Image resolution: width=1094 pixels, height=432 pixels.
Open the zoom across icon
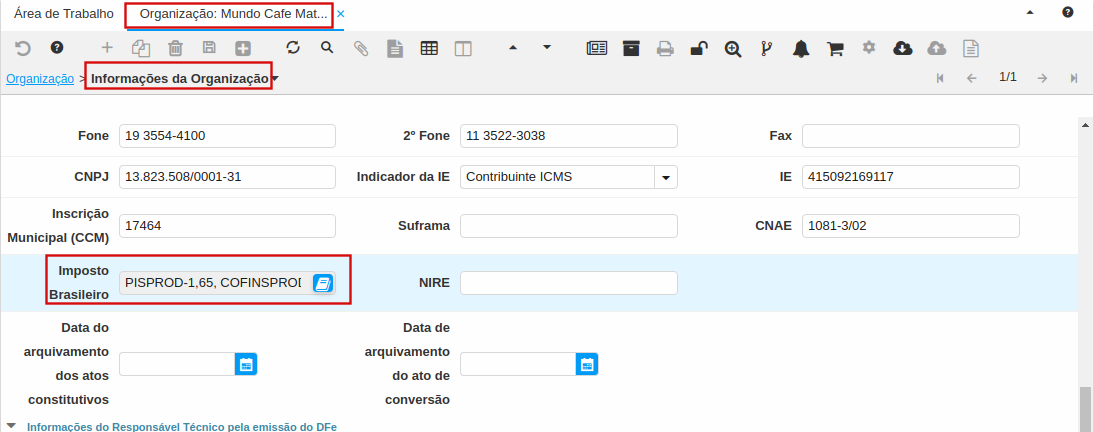[x=733, y=47]
